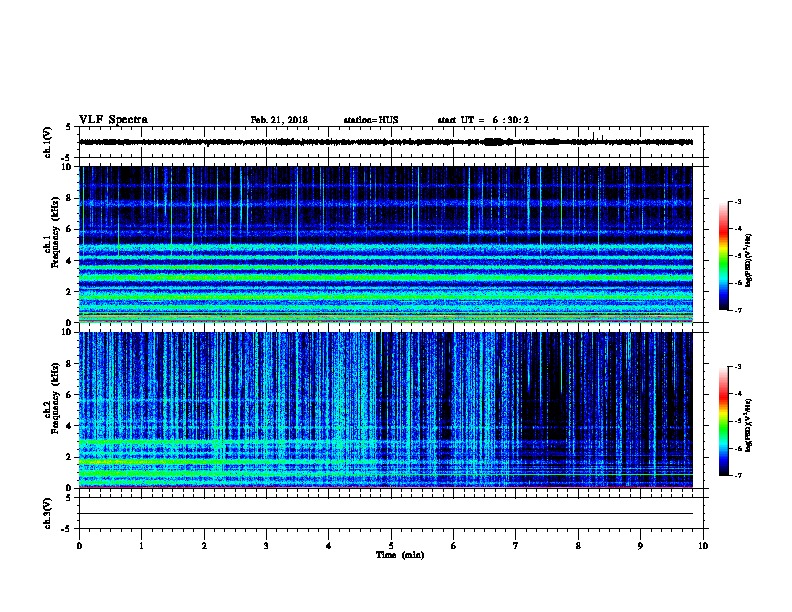Click the VLF Spectra plot title

point(113,120)
